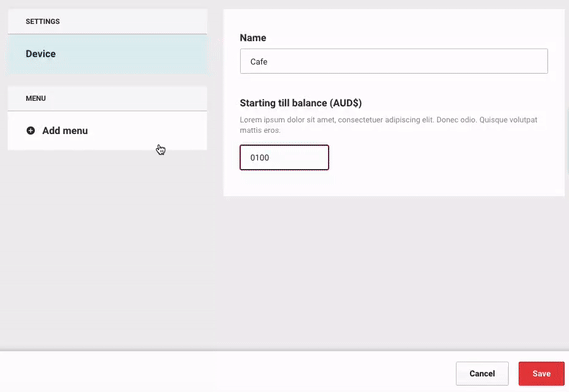
Task: Click the Name input field containing Cafe
Action: point(394,61)
